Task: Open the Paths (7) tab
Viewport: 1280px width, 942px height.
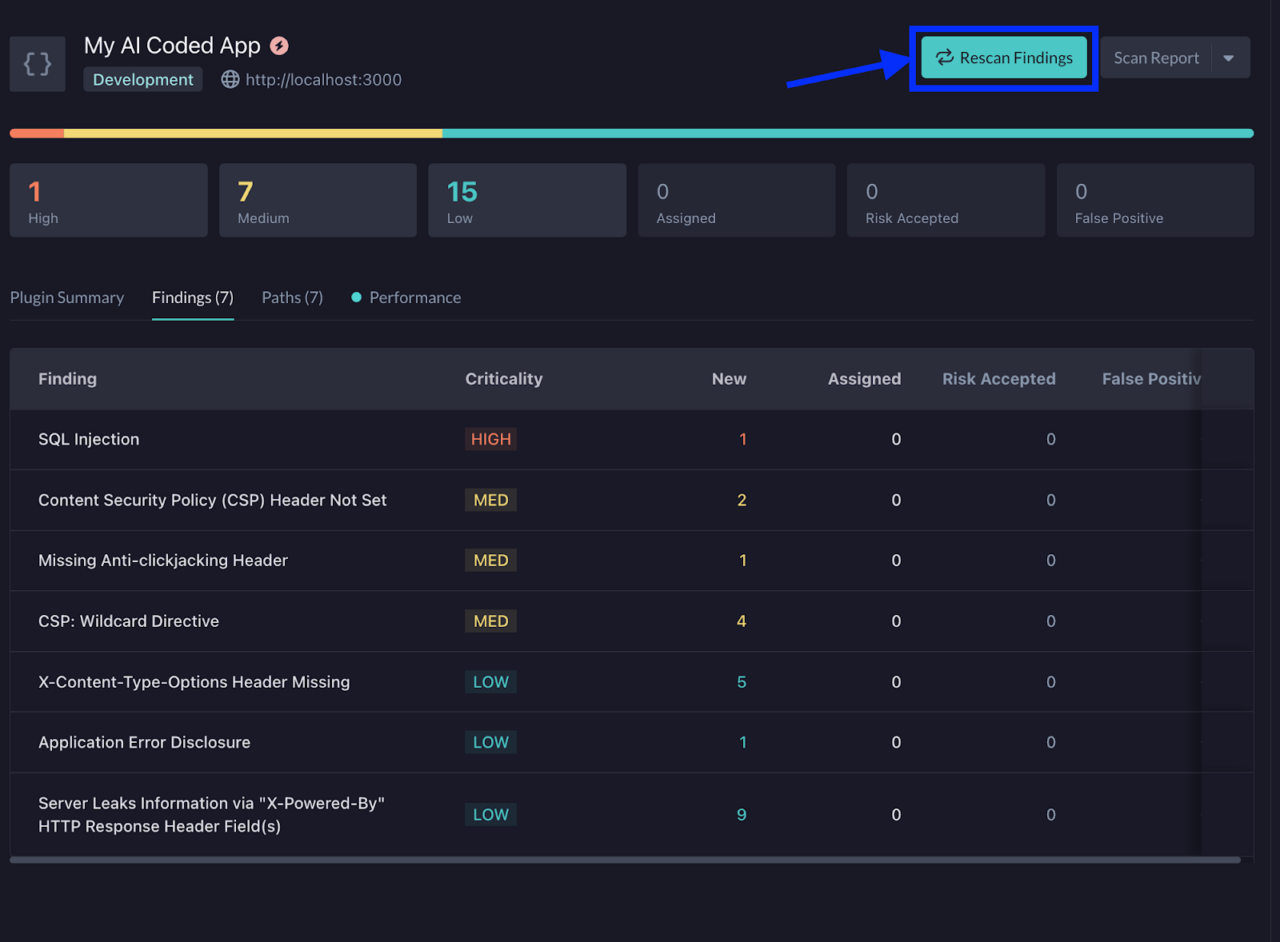Action: (291, 297)
